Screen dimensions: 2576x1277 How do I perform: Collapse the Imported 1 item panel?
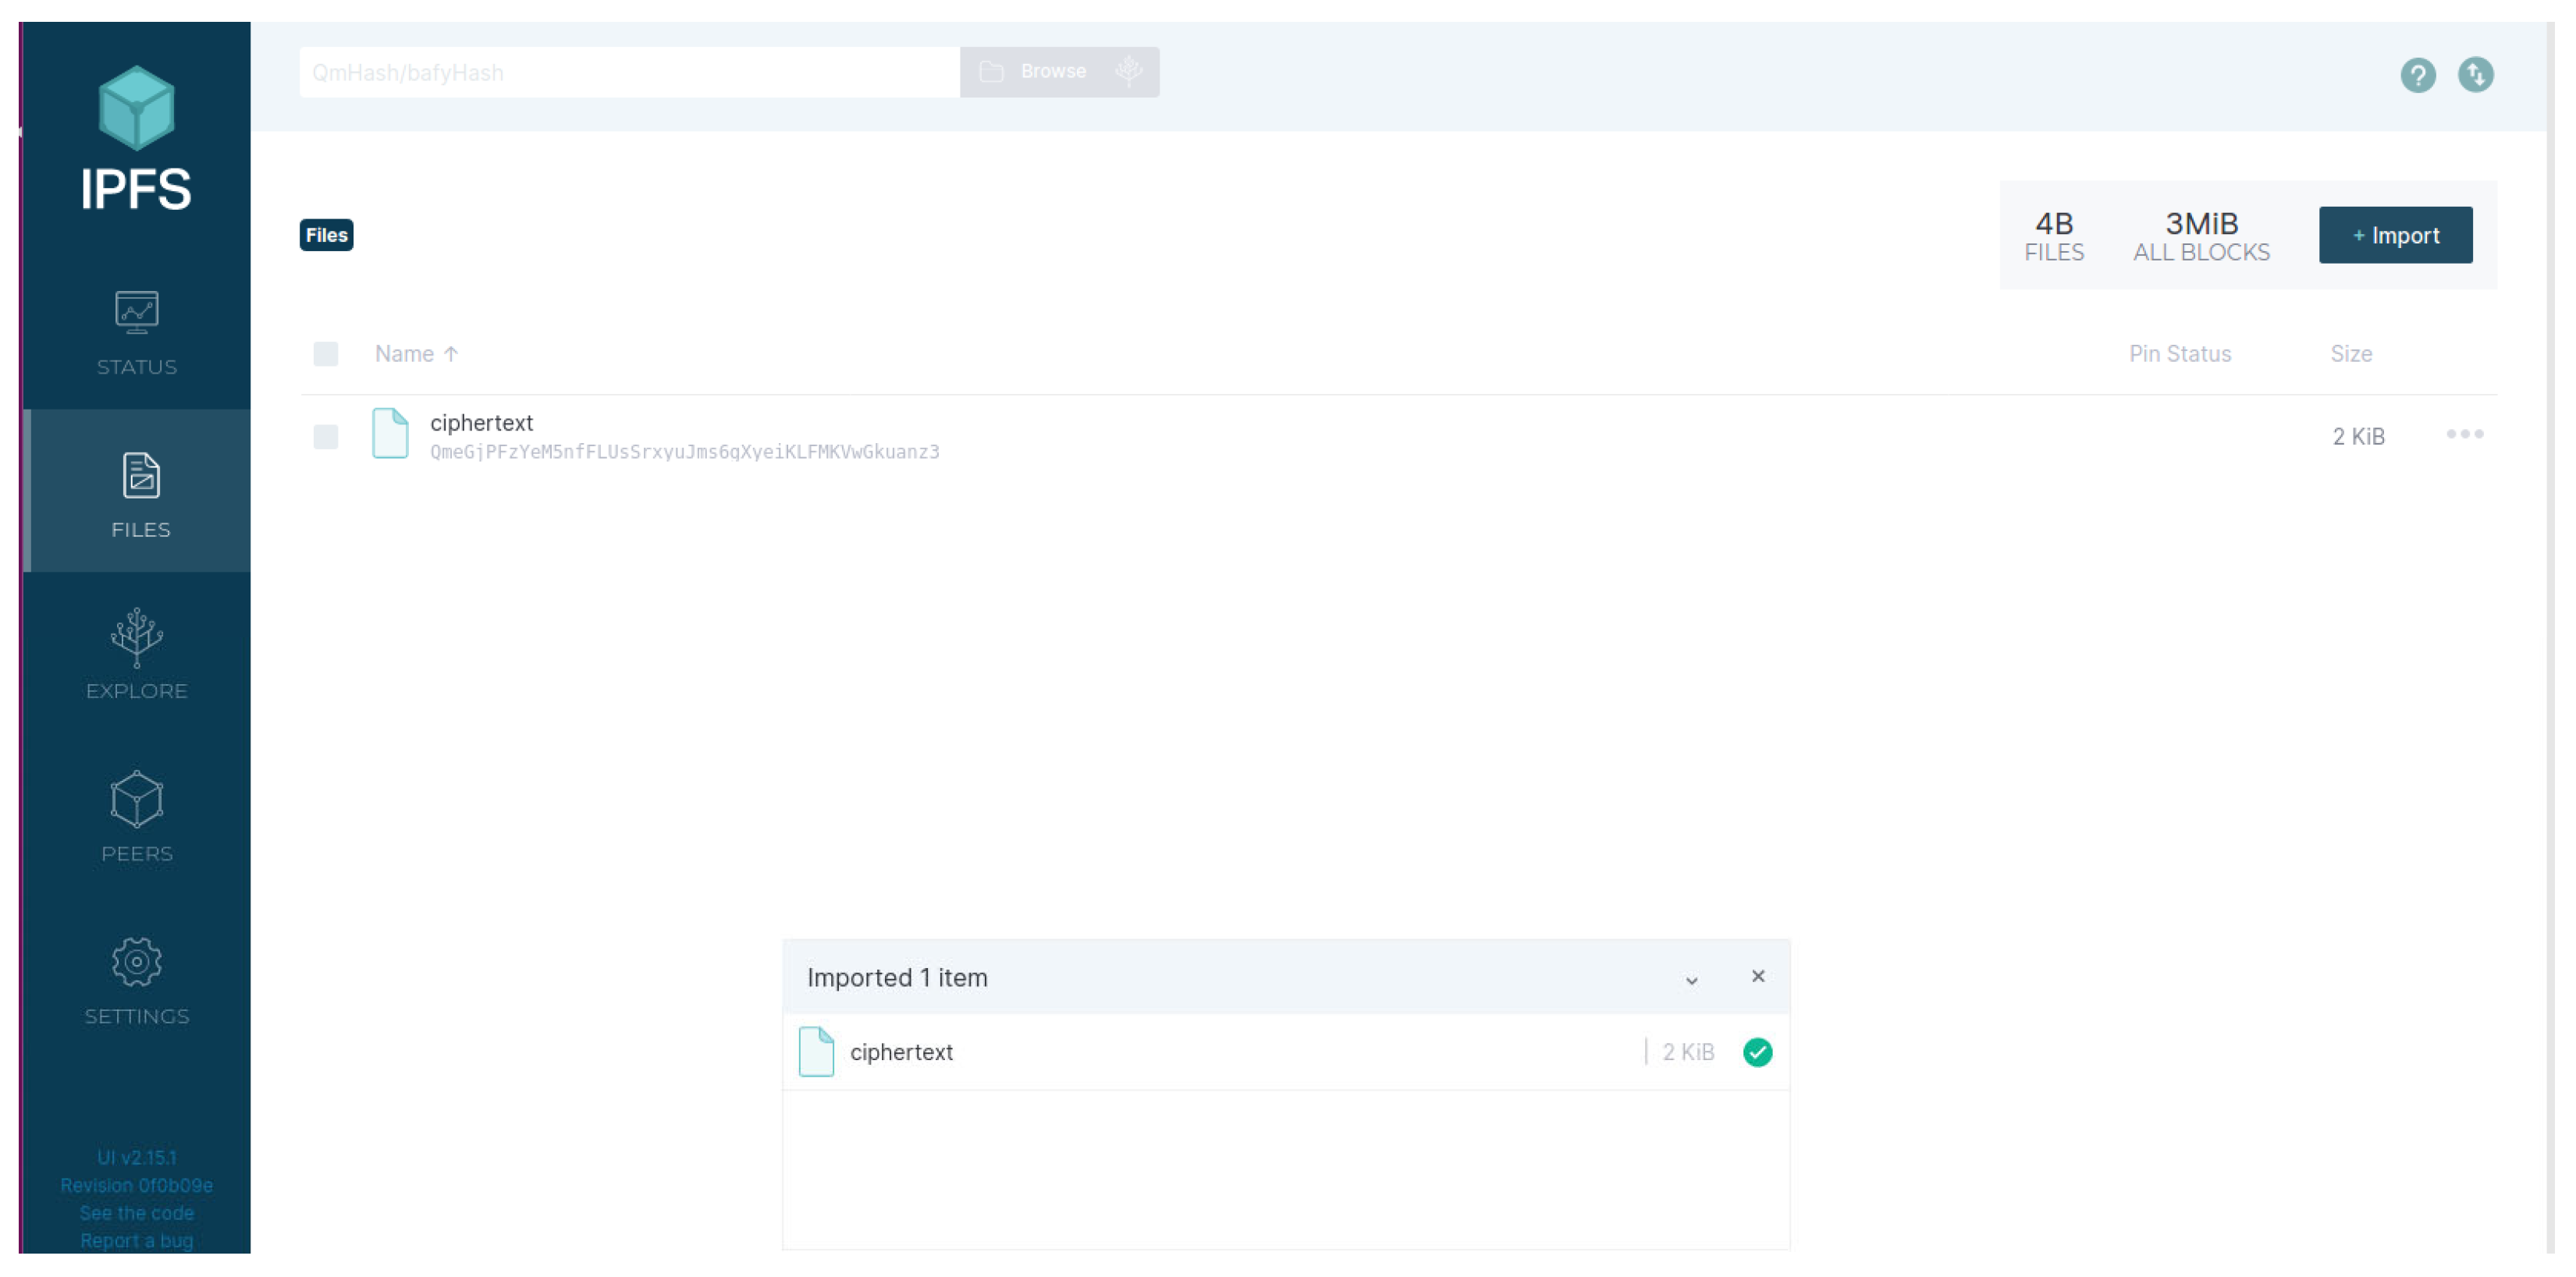[1691, 979]
